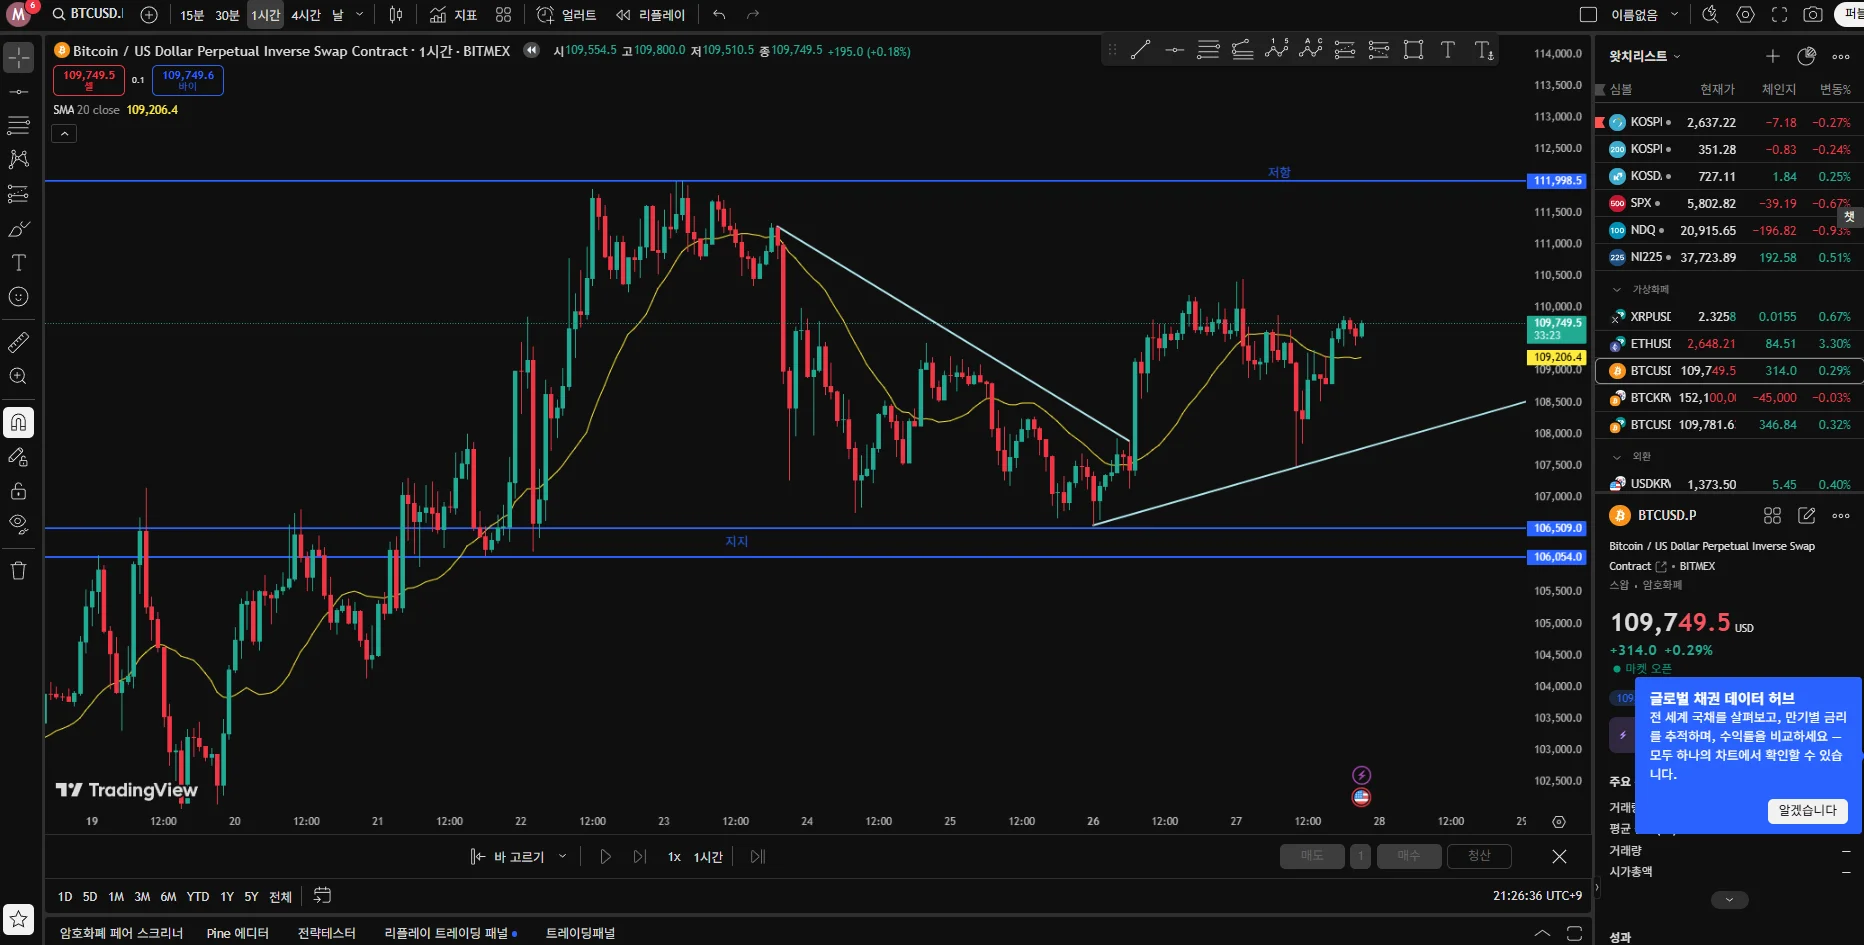Toggle the right sidebar collapse handle
The width and height of the screenshot is (1864, 945).
coord(1596,886)
